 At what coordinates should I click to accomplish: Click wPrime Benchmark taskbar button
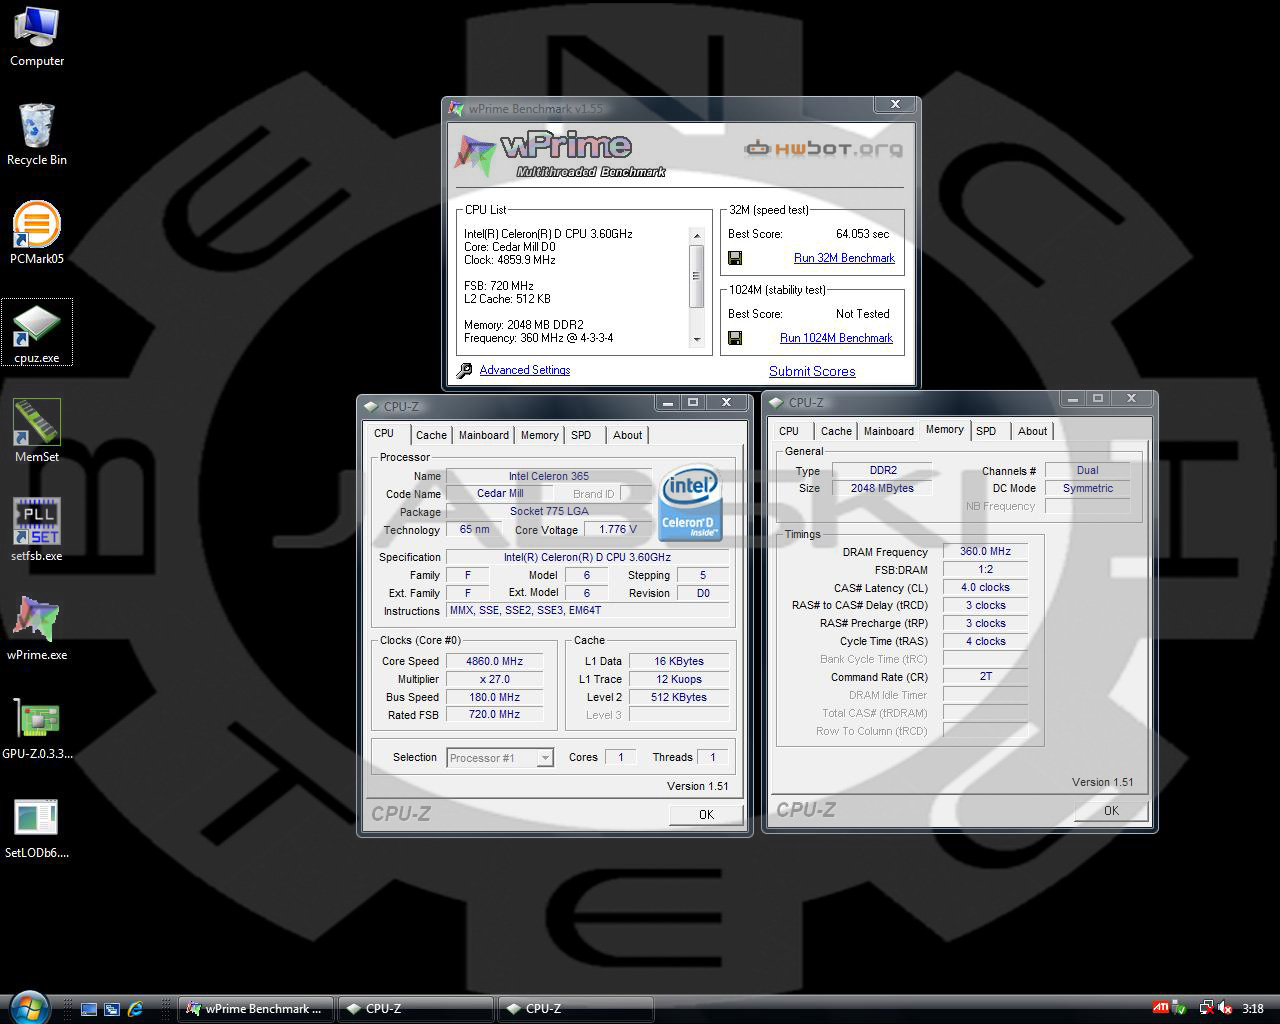click(x=256, y=1009)
